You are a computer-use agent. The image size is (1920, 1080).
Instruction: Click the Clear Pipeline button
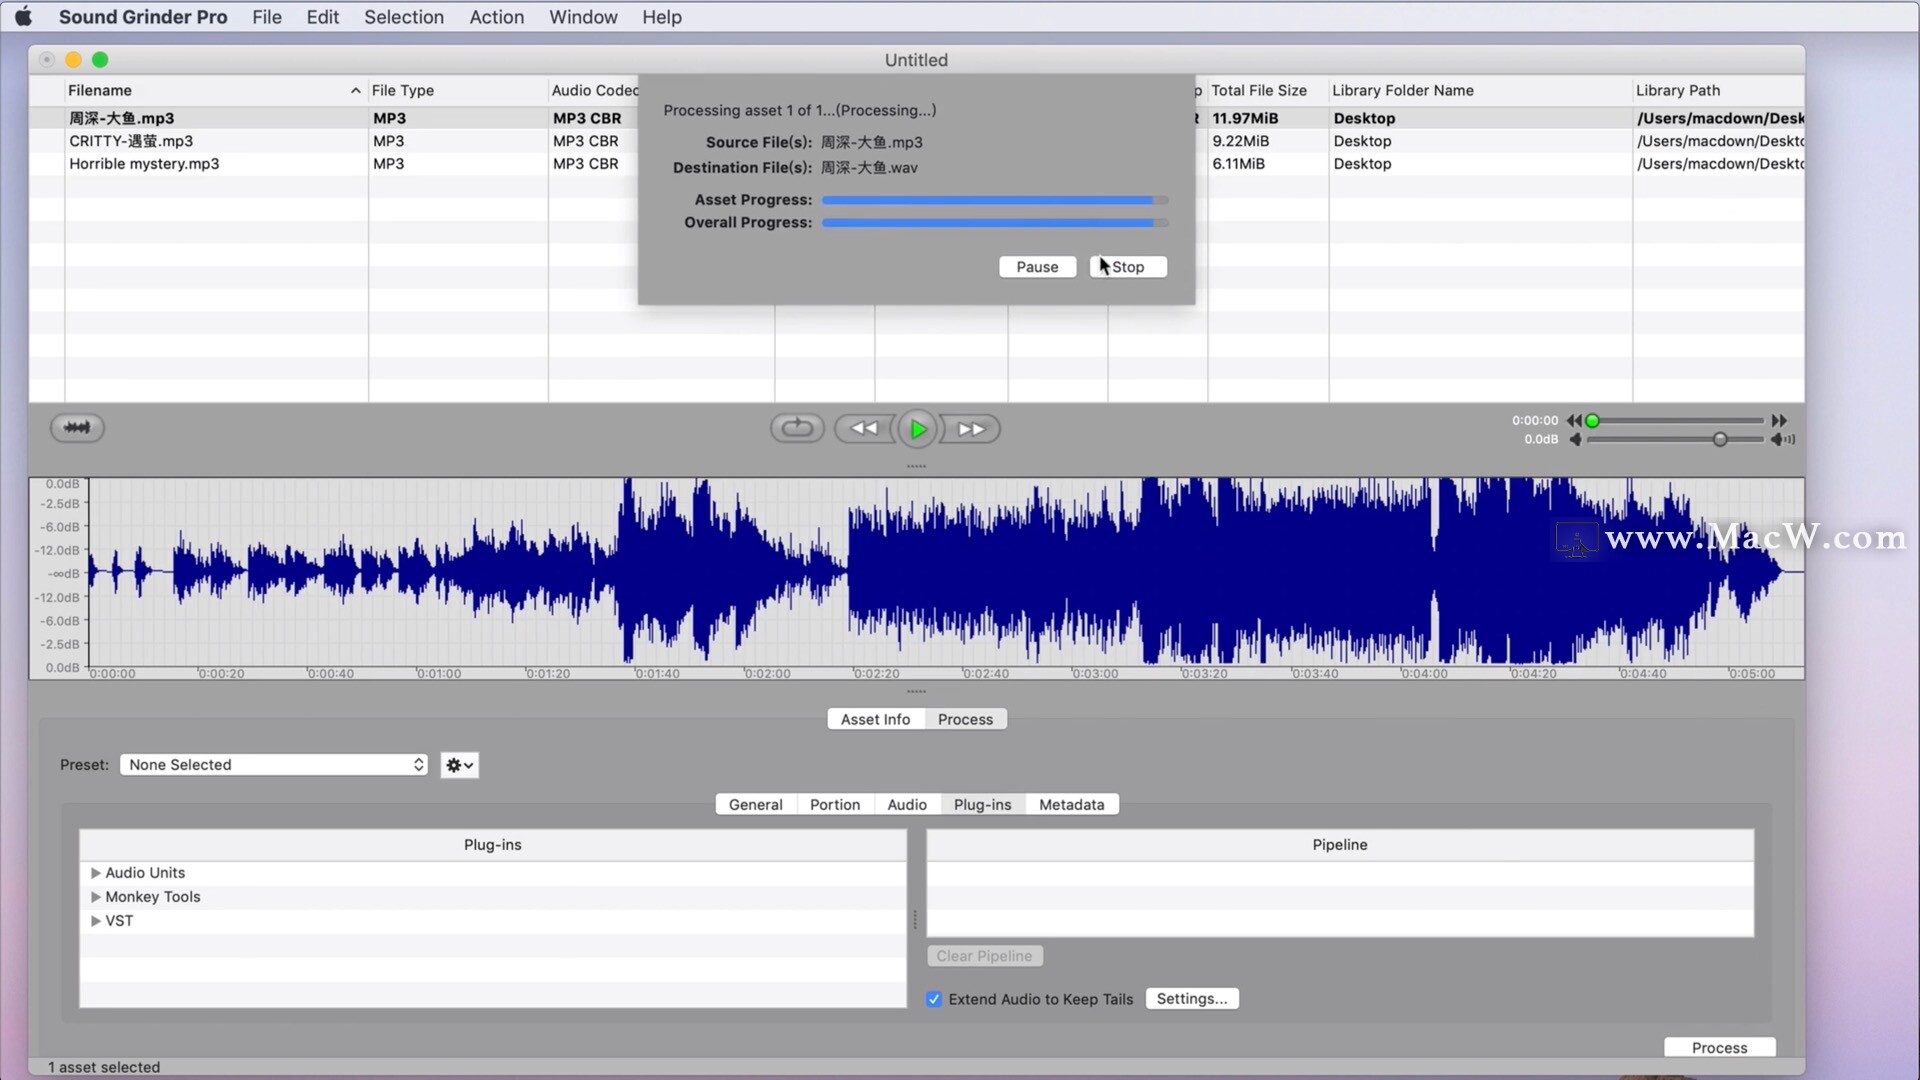984,955
